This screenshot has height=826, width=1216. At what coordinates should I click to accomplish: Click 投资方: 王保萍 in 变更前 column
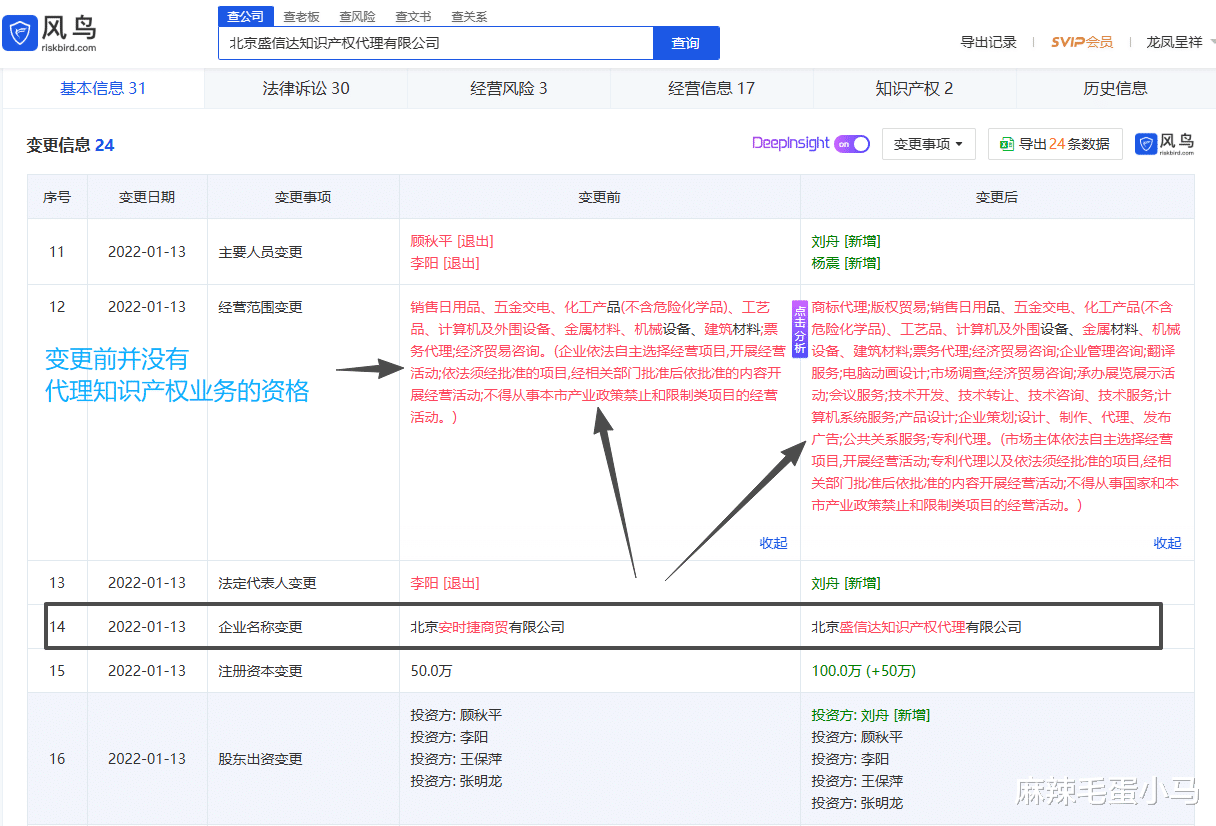pyautogui.click(x=456, y=759)
